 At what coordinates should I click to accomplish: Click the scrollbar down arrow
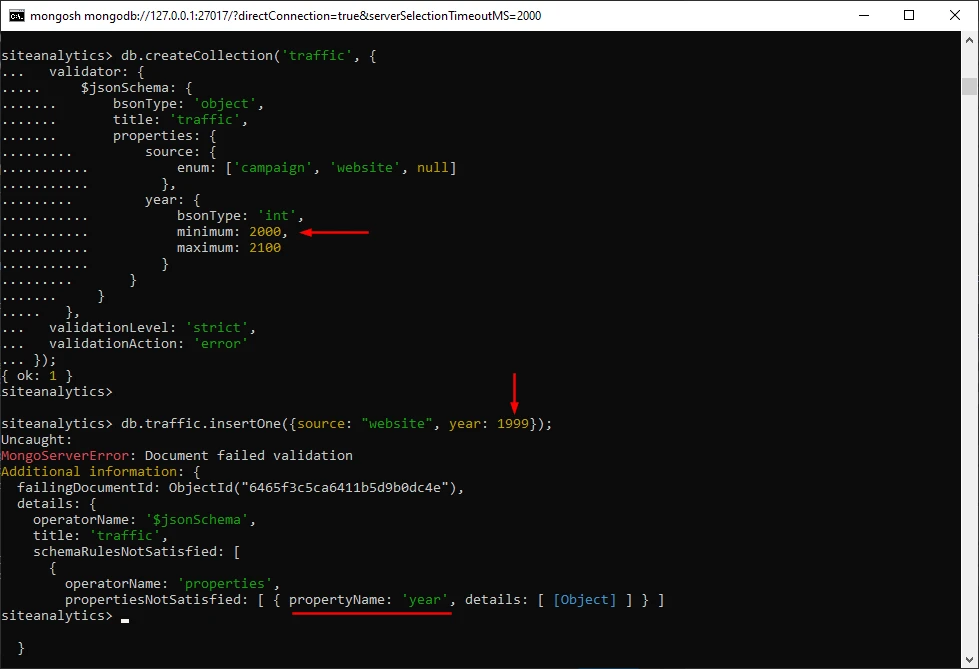coord(969,660)
